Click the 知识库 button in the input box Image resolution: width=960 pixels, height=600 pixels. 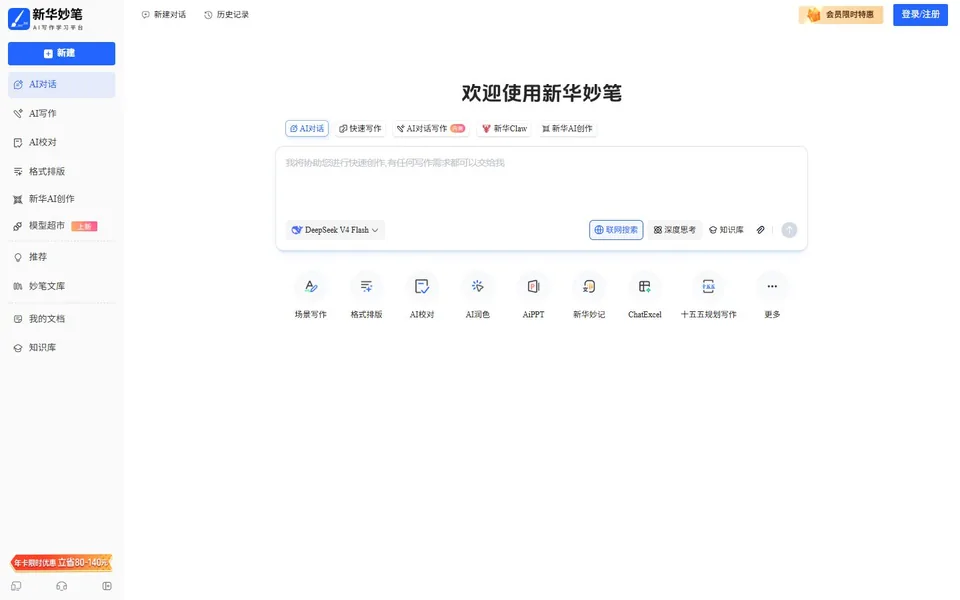pos(726,230)
